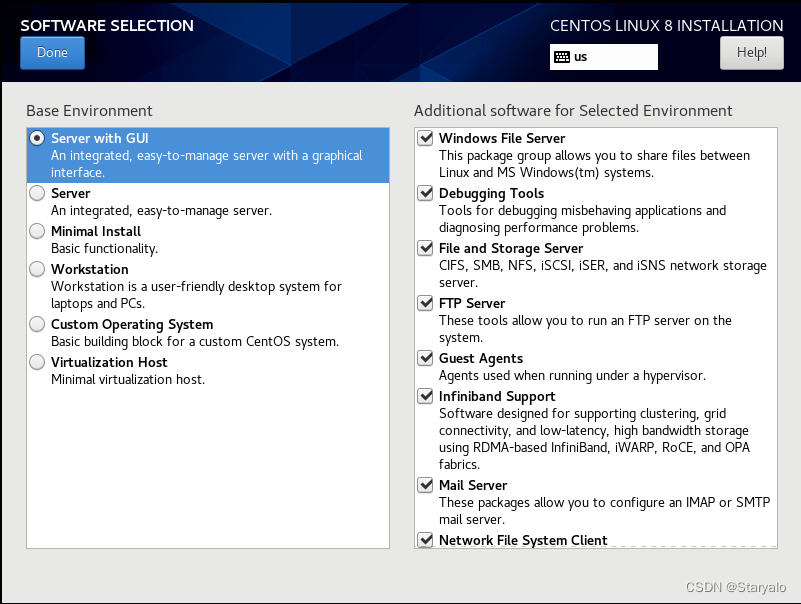Uncheck the Infiniband Support checkbox
This screenshot has width=801, height=604.
425,396
